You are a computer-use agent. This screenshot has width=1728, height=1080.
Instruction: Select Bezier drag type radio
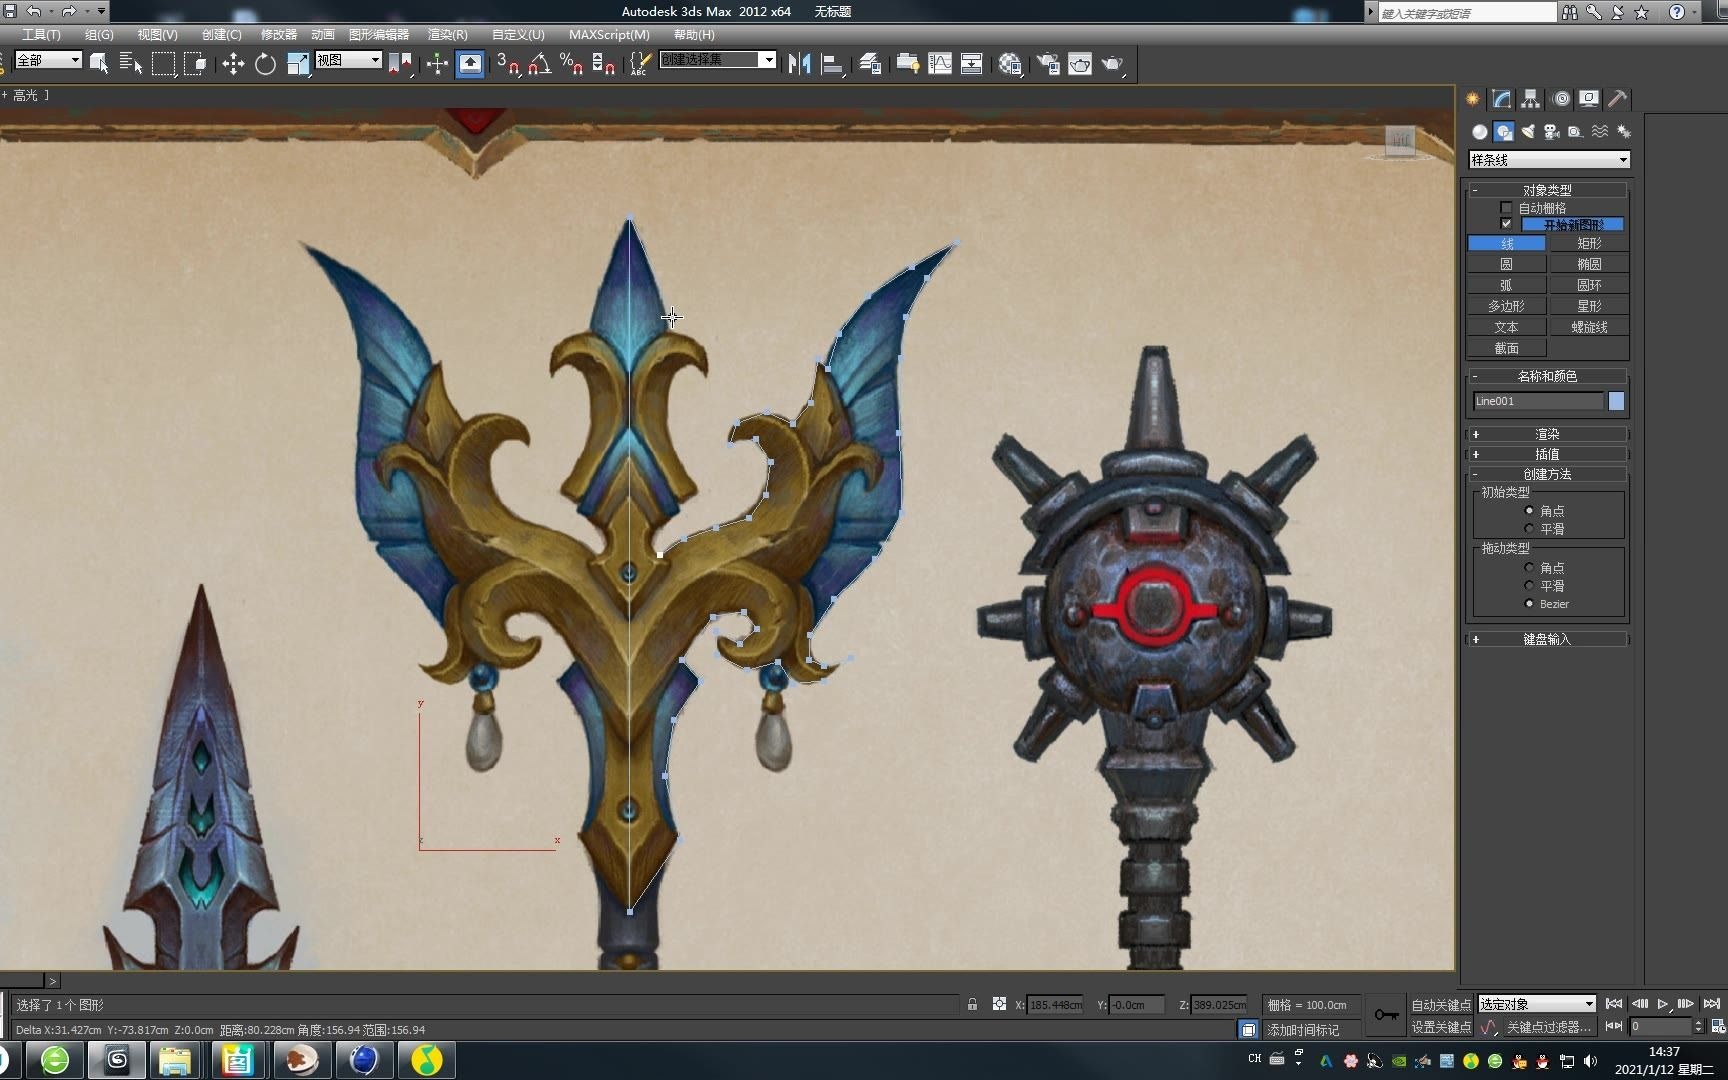(1529, 604)
